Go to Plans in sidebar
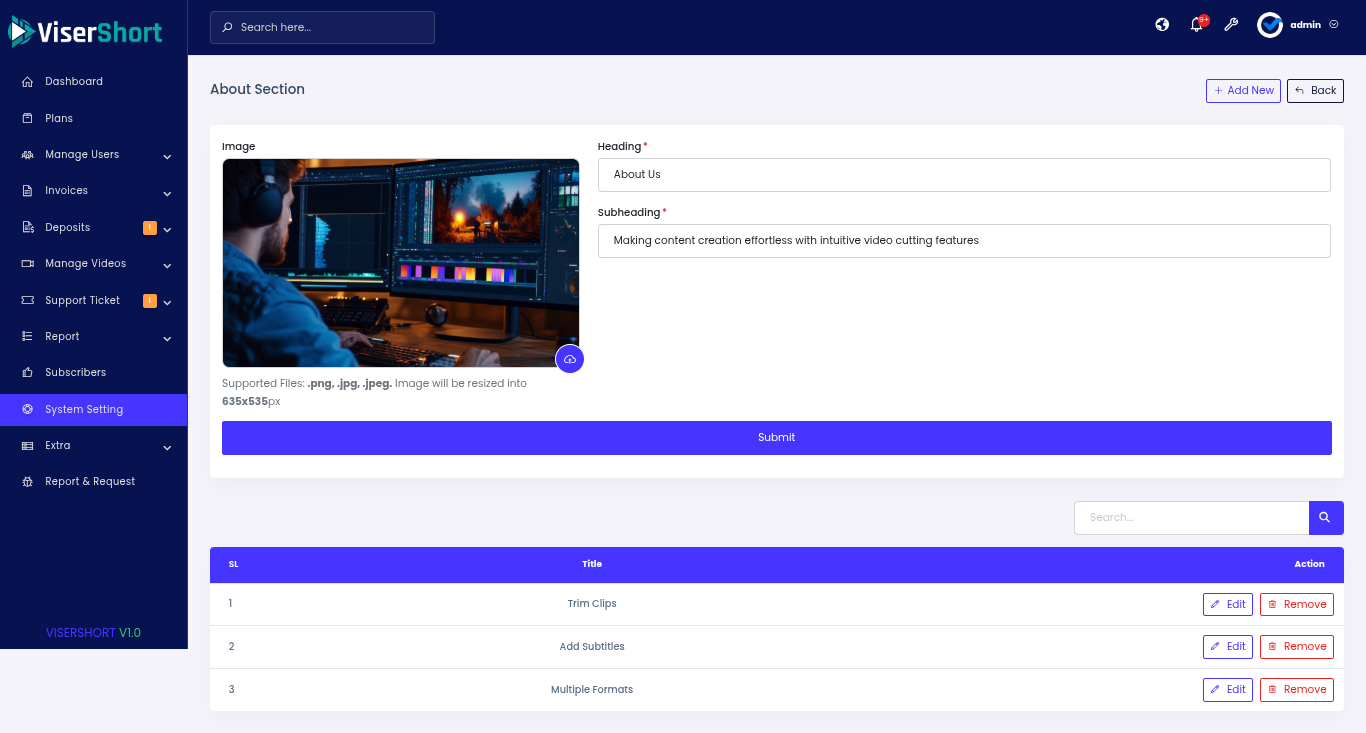Image resolution: width=1366 pixels, height=733 pixels. (x=59, y=118)
